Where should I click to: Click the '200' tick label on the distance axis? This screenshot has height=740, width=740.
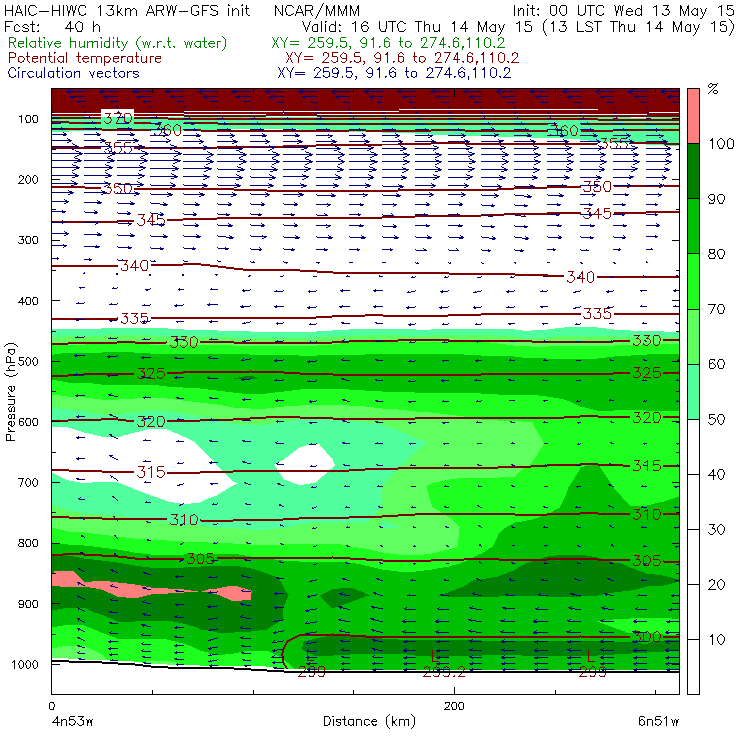pos(454,706)
